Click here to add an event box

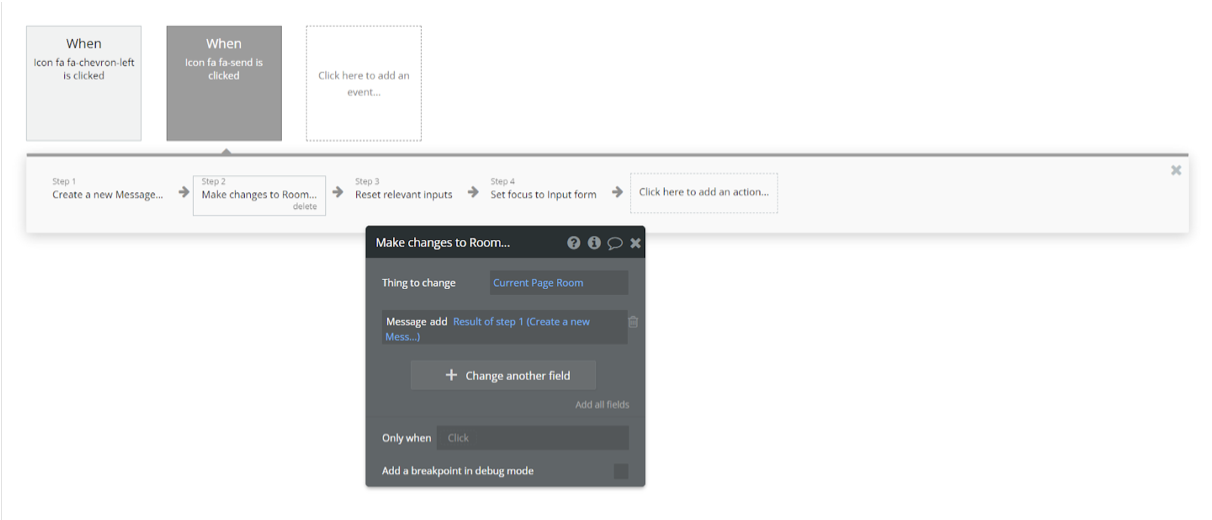364,83
